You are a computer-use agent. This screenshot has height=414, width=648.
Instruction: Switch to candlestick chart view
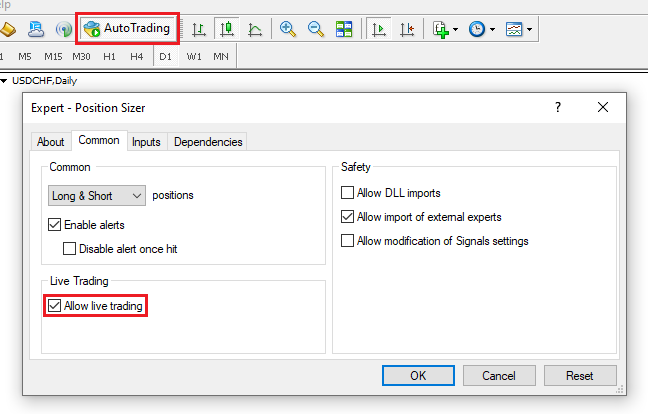click(x=227, y=29)
